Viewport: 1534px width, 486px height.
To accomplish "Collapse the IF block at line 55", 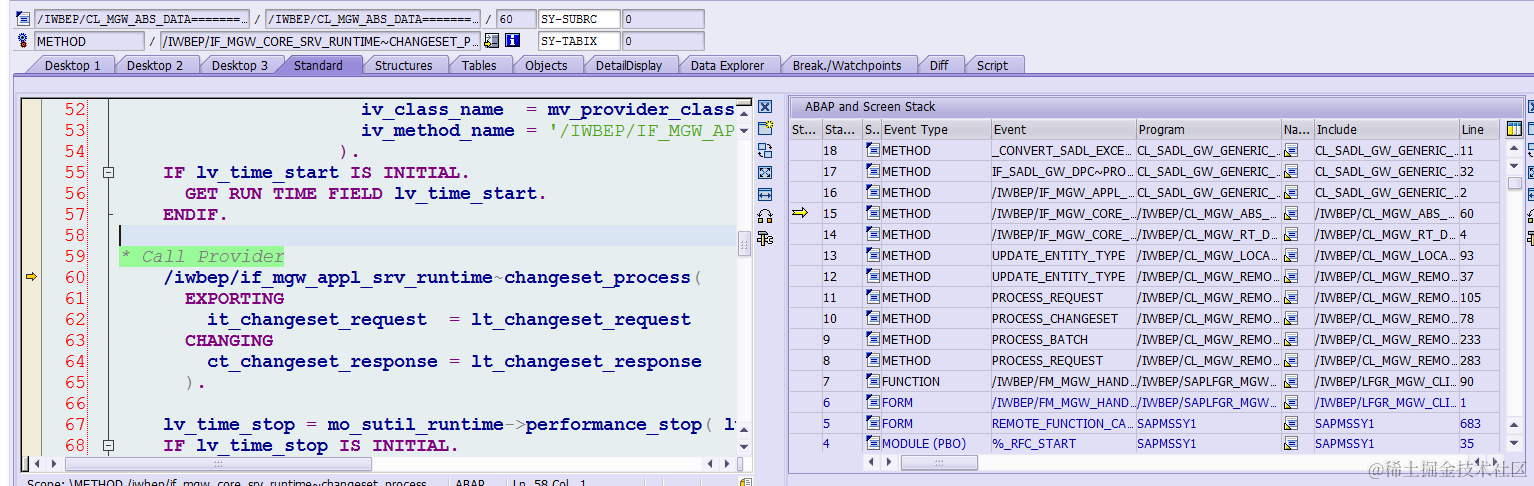I will [x=109, y=173].
